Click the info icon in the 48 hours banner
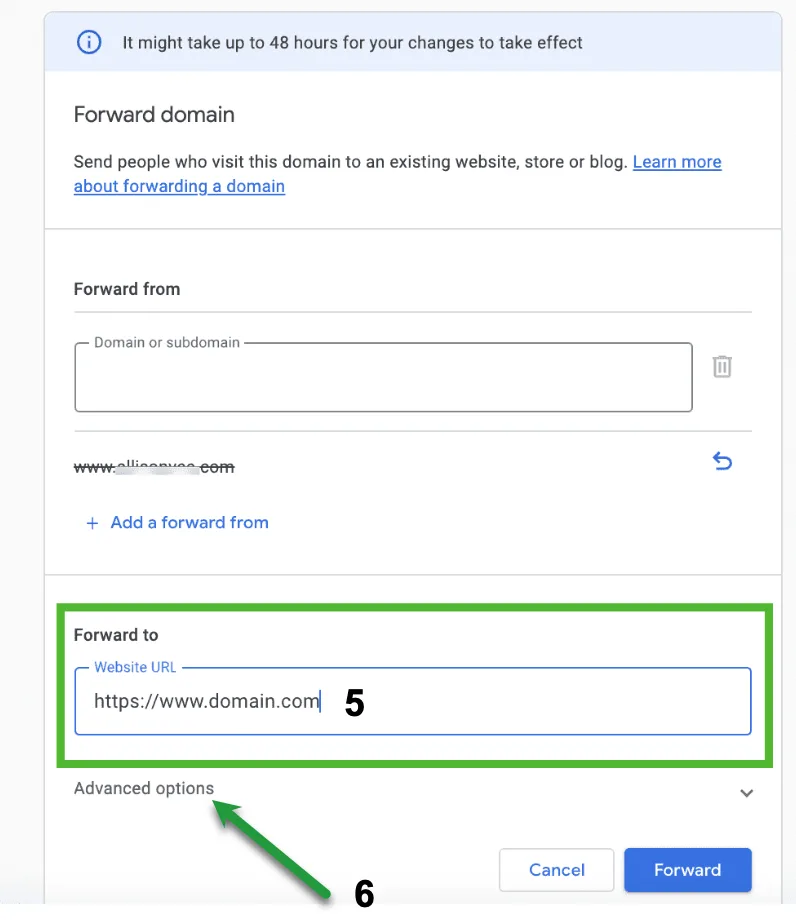This screenshot has width=796, height=922. [89, 42]
